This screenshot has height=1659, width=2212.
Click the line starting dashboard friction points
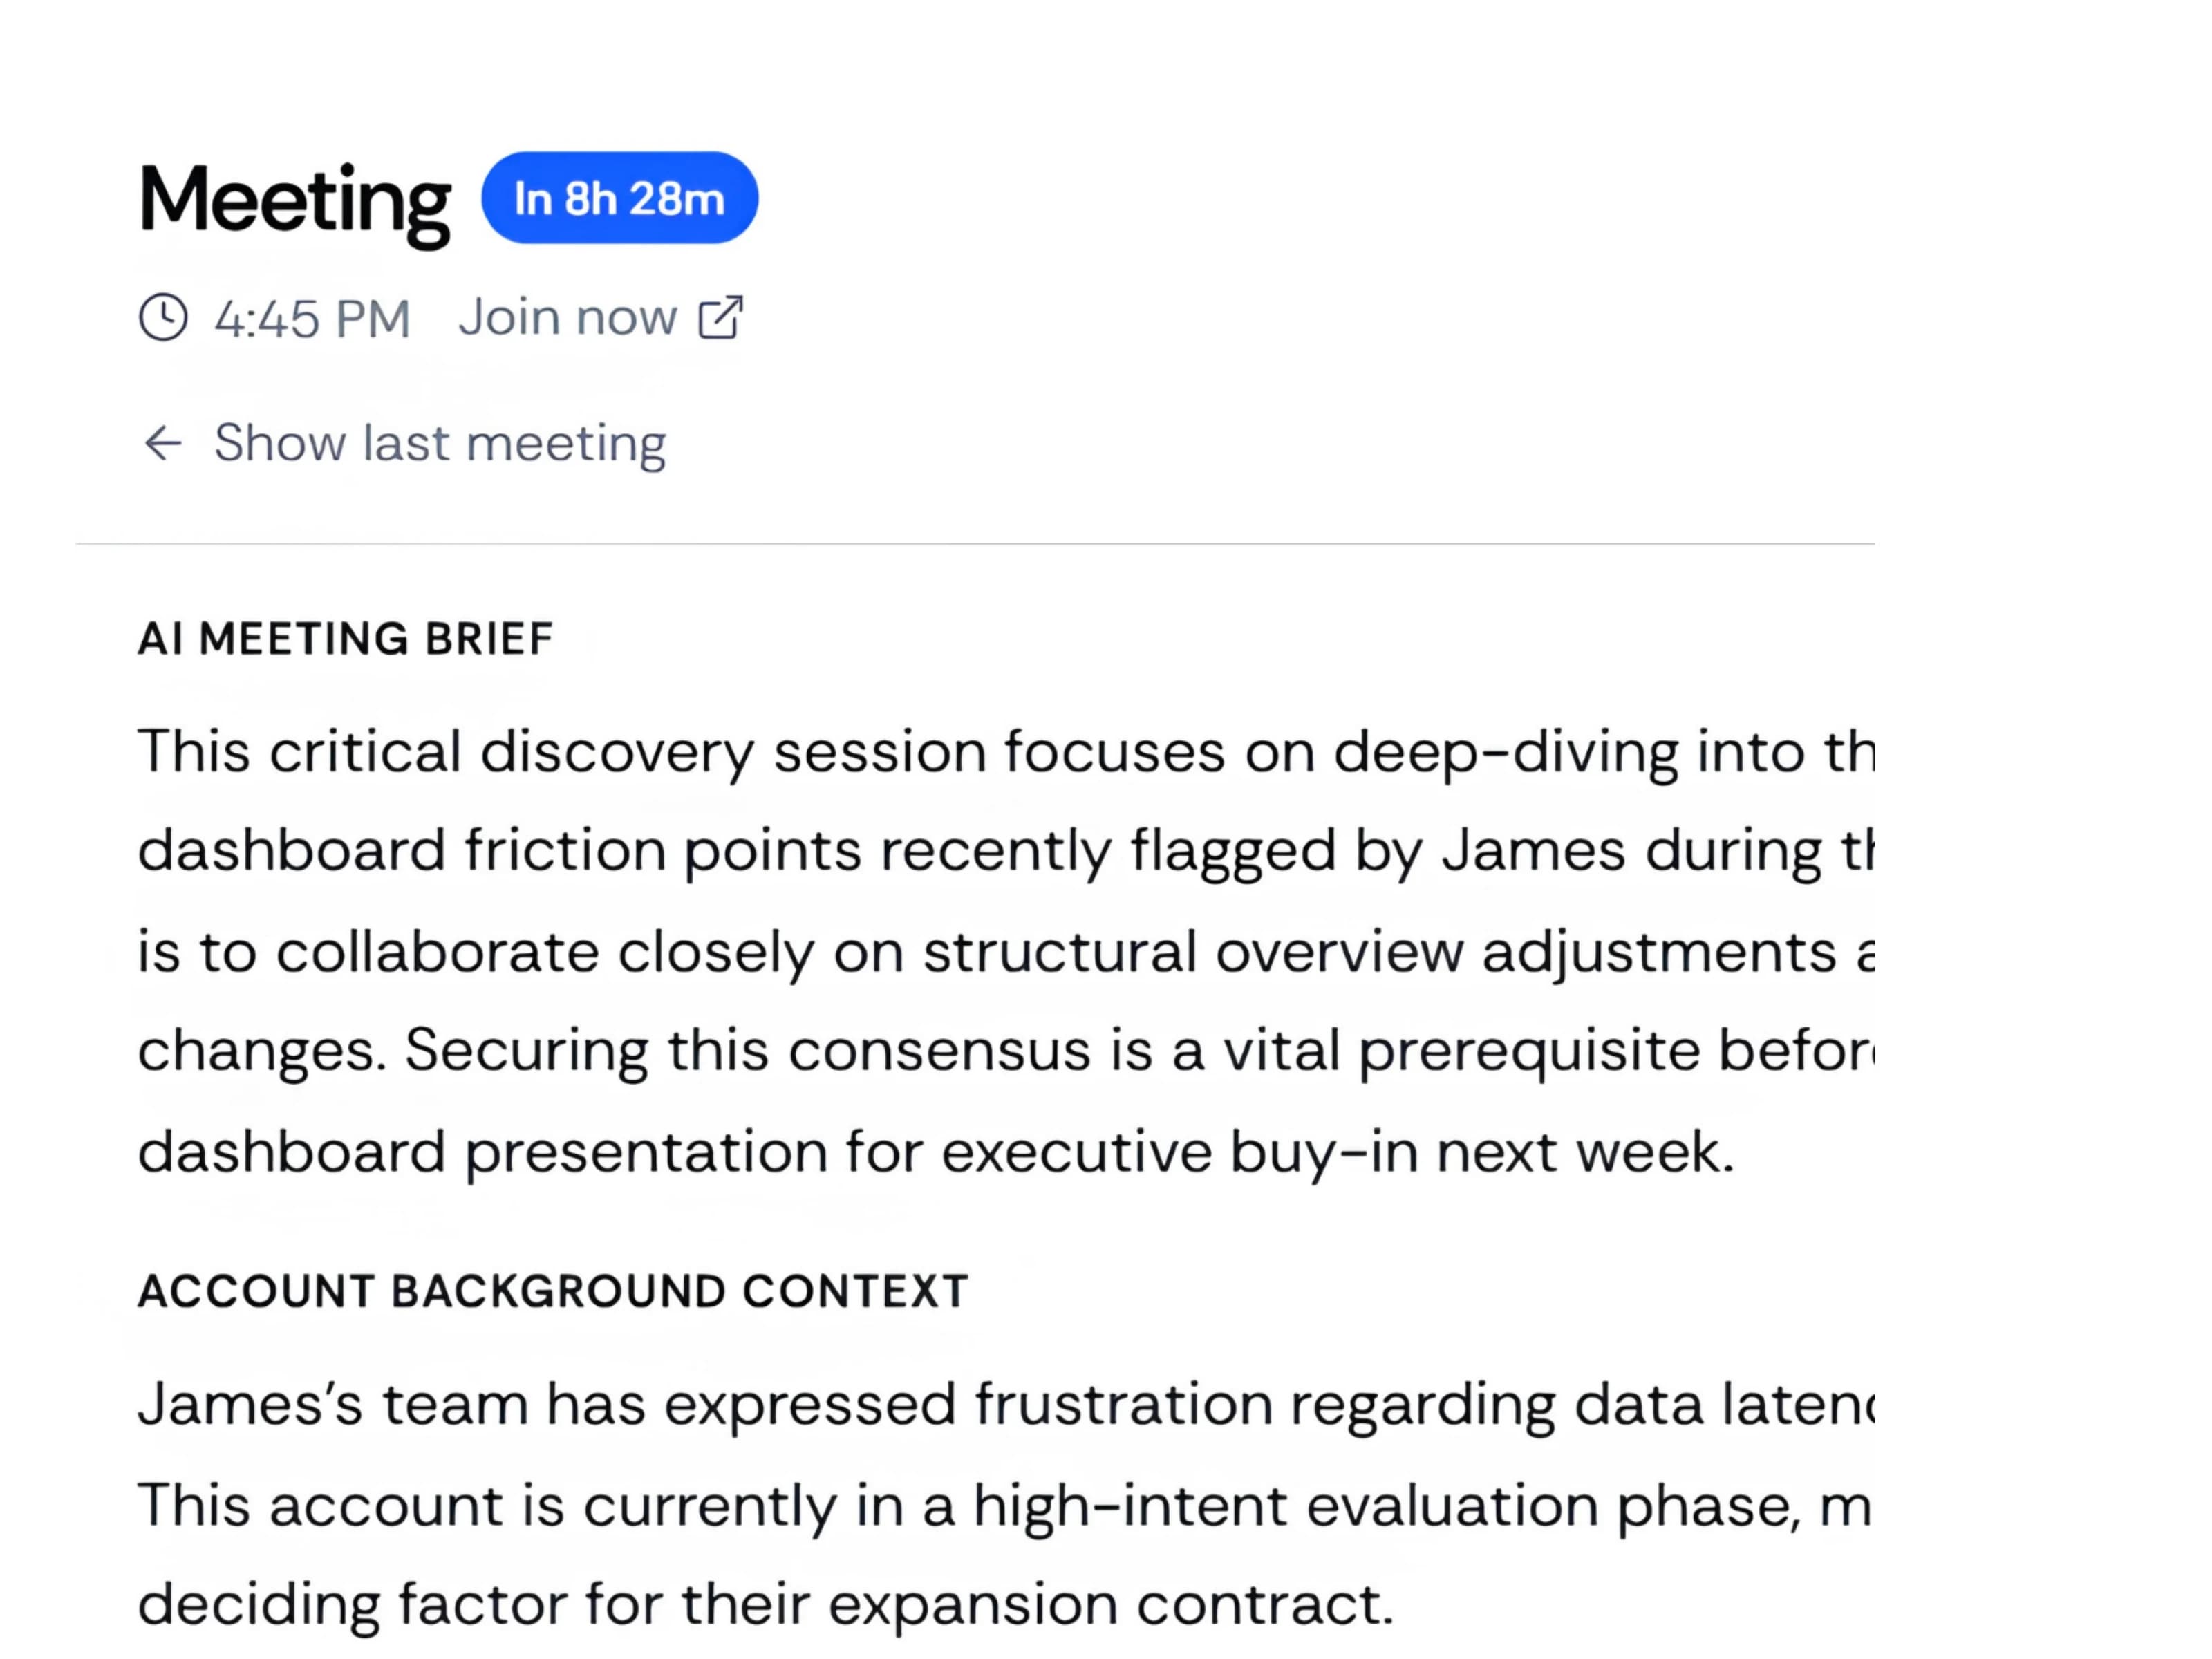pyautogui.click(x=1006, y=851)
